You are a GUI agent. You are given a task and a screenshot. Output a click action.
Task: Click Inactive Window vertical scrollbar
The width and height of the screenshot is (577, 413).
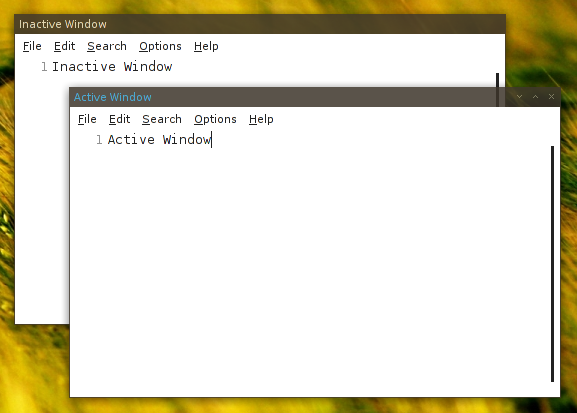tap(498, 80)
